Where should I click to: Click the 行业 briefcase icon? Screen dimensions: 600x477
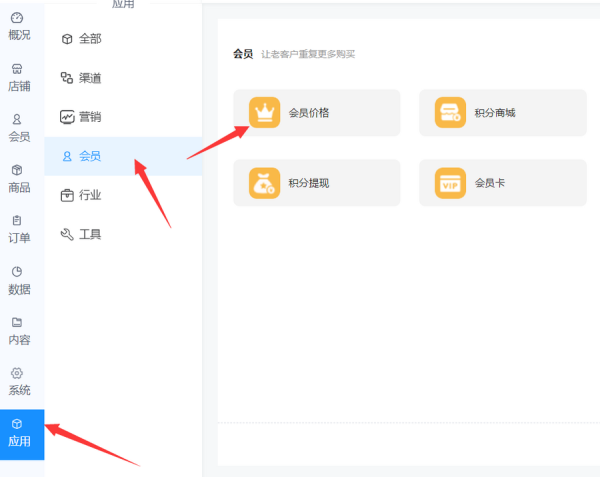point(67,195)
